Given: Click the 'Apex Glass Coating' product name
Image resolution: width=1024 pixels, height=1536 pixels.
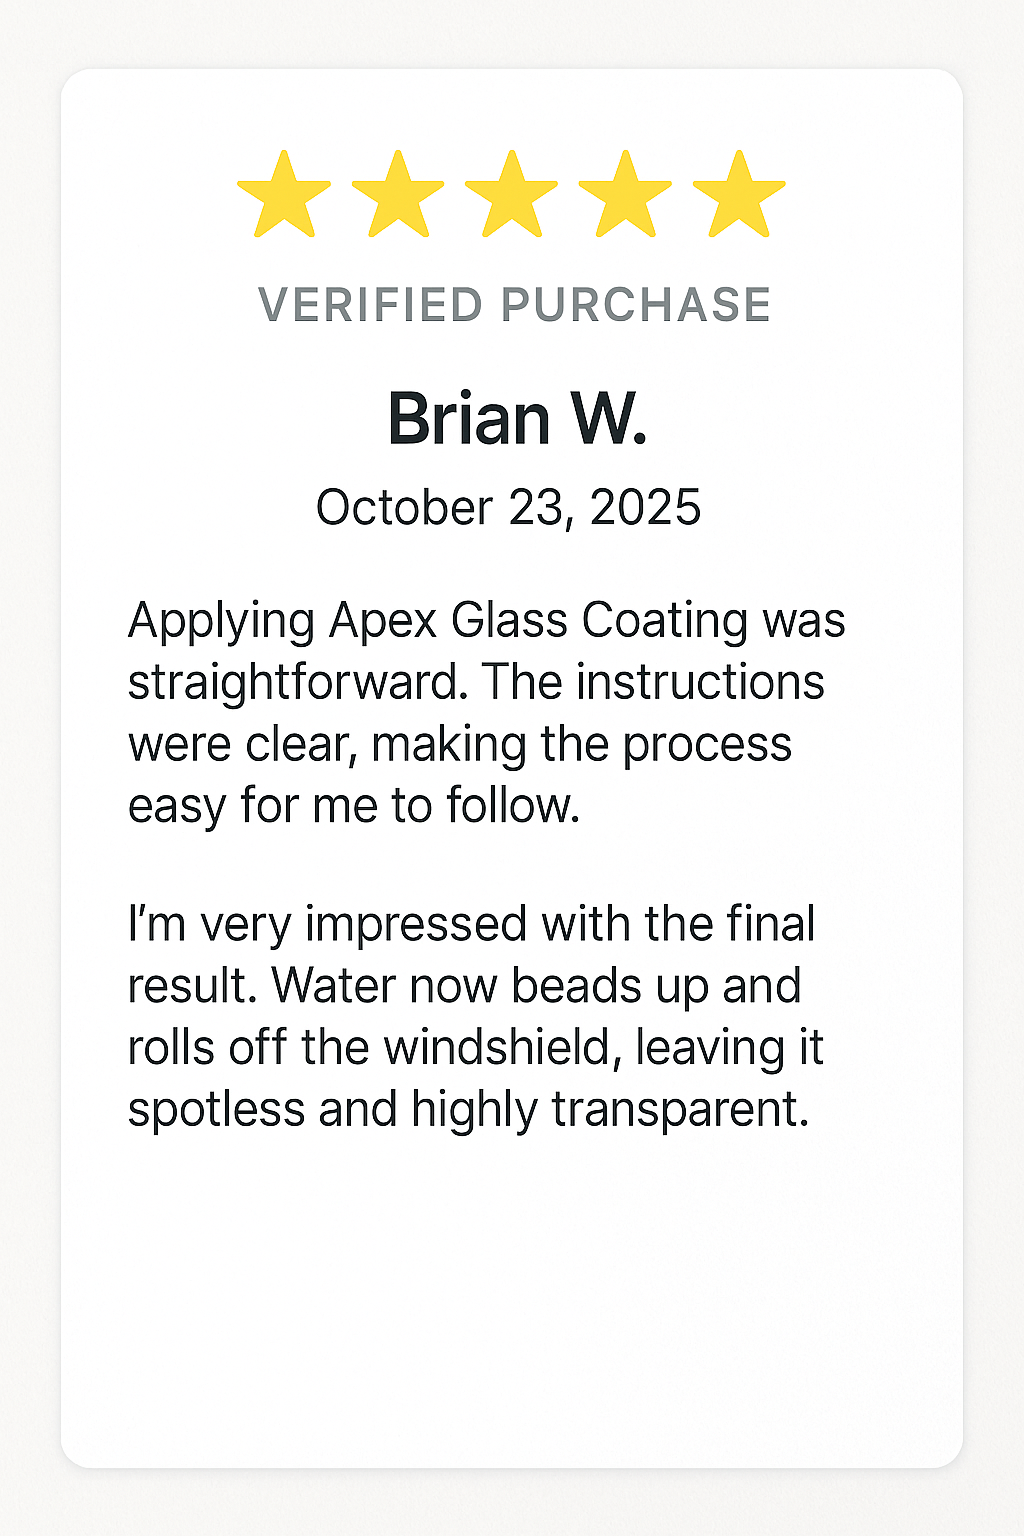Looking at the screenshot, I should (538, 620).
